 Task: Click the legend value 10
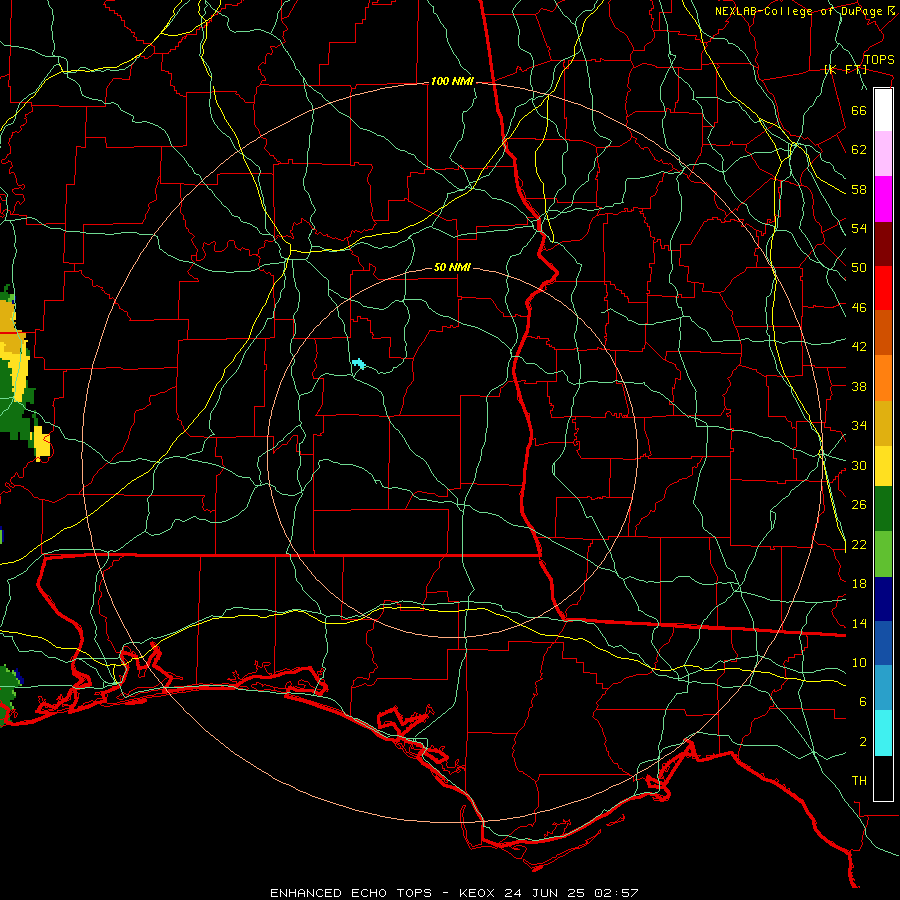pyautogui.click(x=859, y=663)
